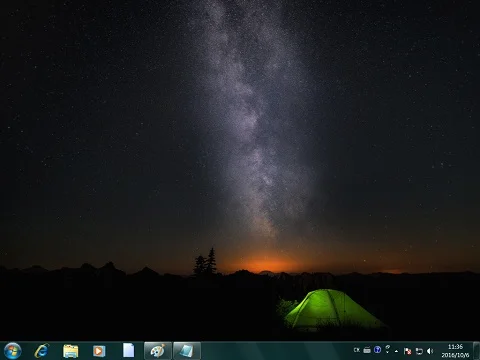Click the language bar input indicator
The height and width of the screenshot is (360, 480).
pyautogui.click(x=357, y=350)
